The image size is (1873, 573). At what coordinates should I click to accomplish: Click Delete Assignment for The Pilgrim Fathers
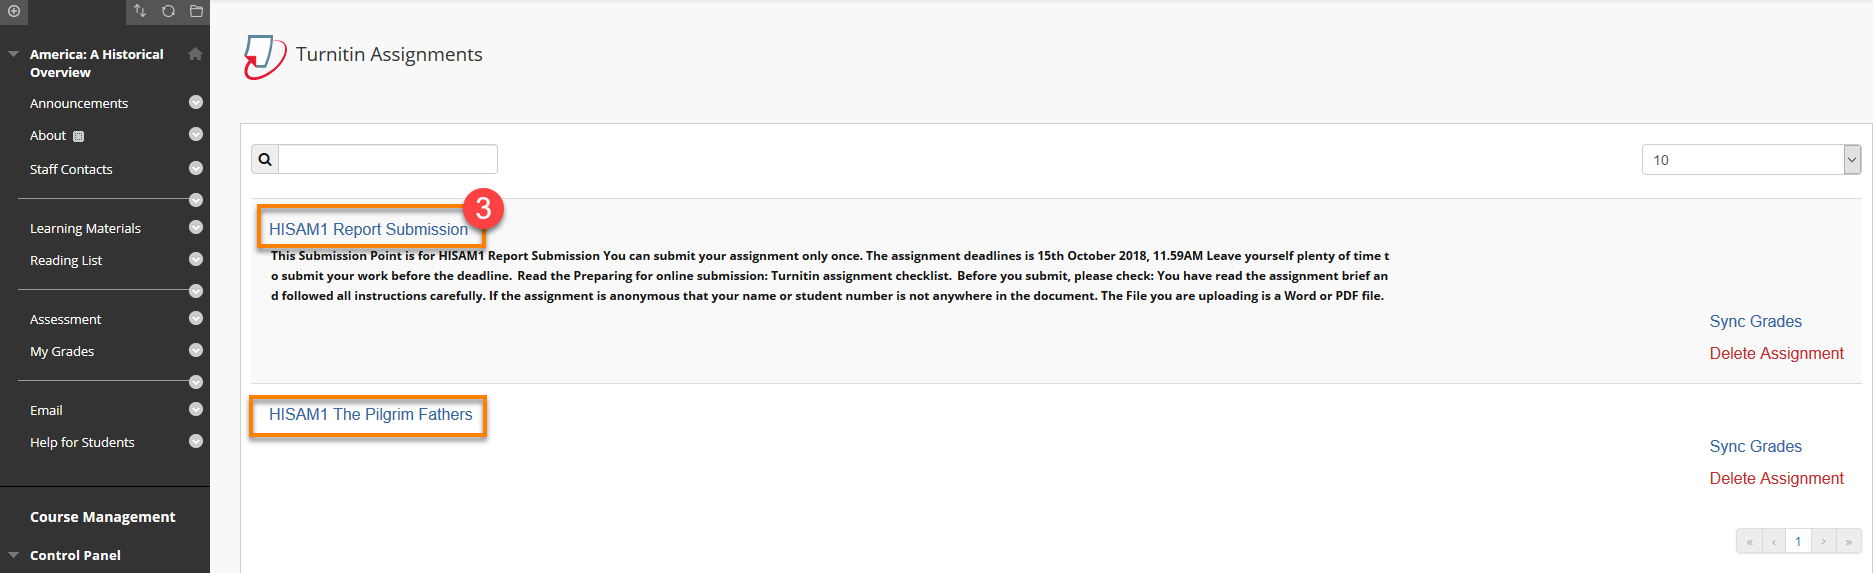pyautogui.click(x=1776, y=478)
